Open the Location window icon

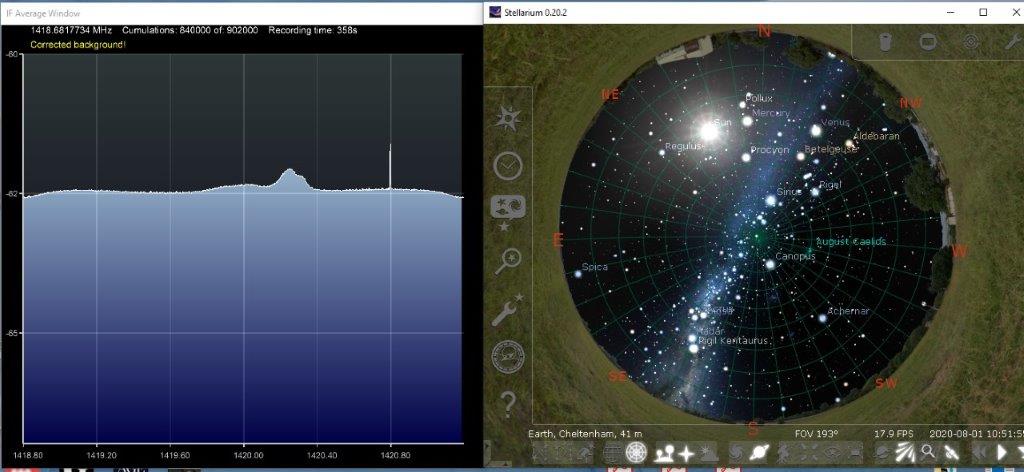point(508,117)
